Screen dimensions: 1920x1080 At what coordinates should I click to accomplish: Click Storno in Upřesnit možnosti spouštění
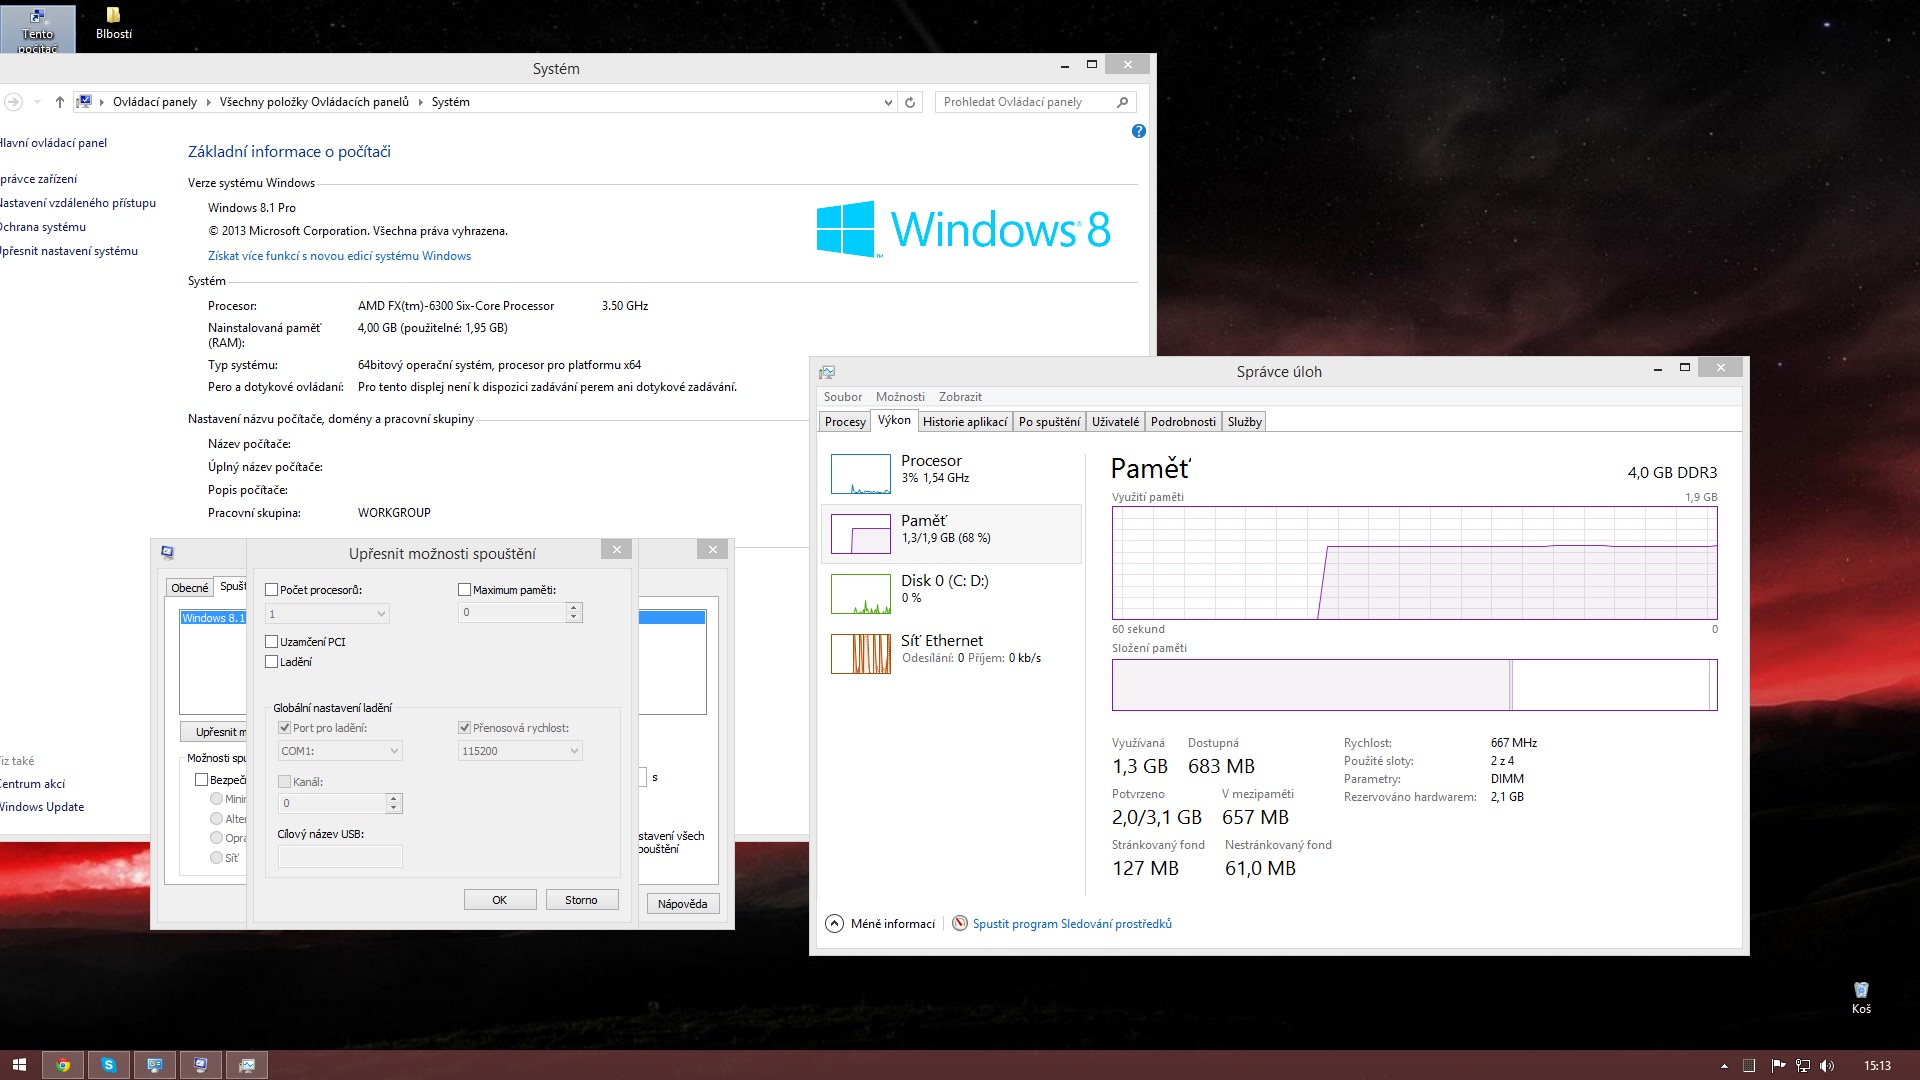pos(581,900)
